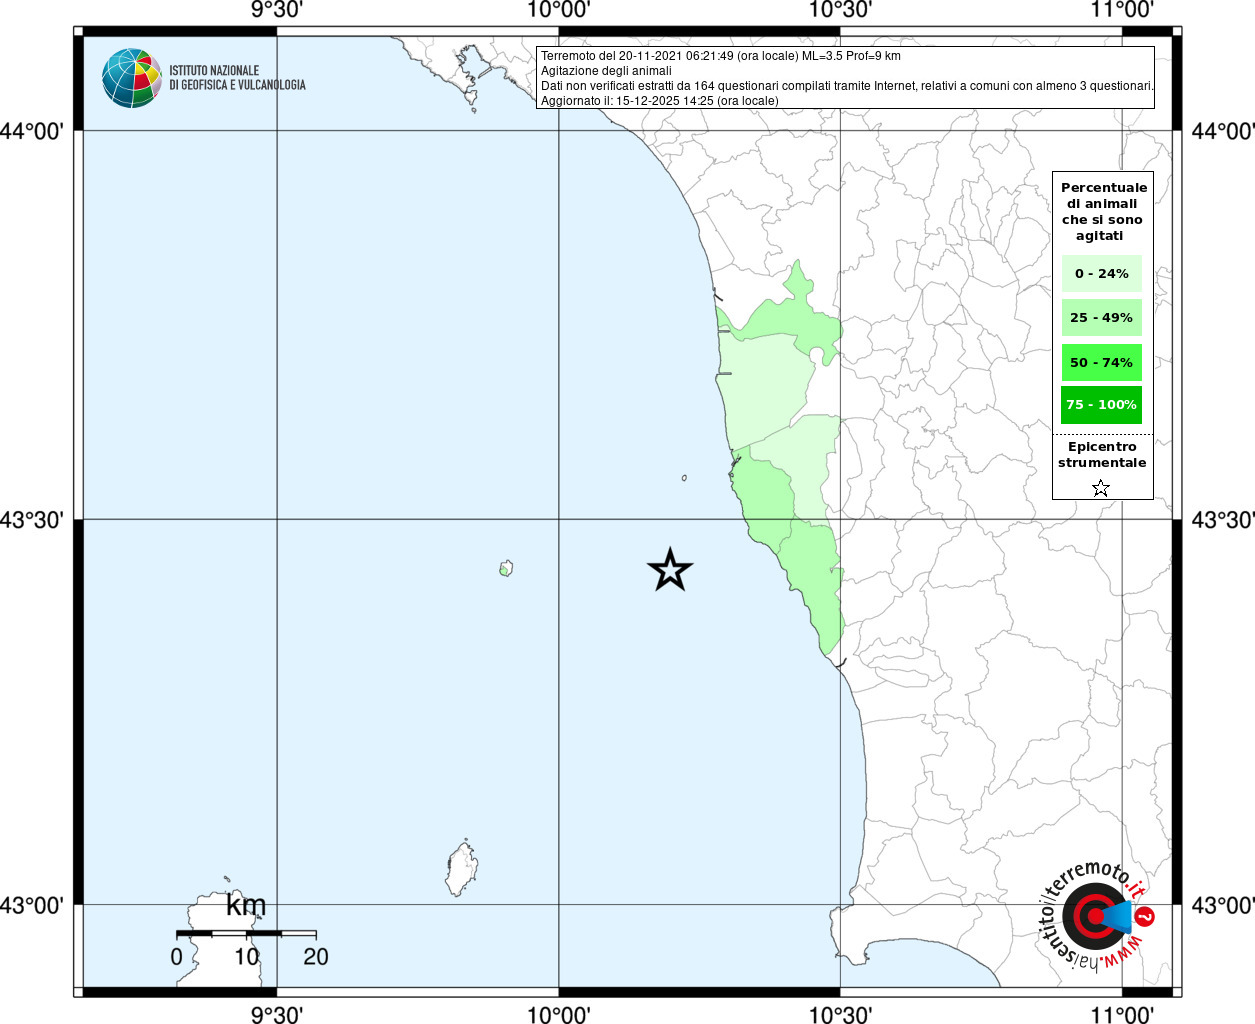
Task: Click the right 44°00' latitude label
Action: 1223,131
